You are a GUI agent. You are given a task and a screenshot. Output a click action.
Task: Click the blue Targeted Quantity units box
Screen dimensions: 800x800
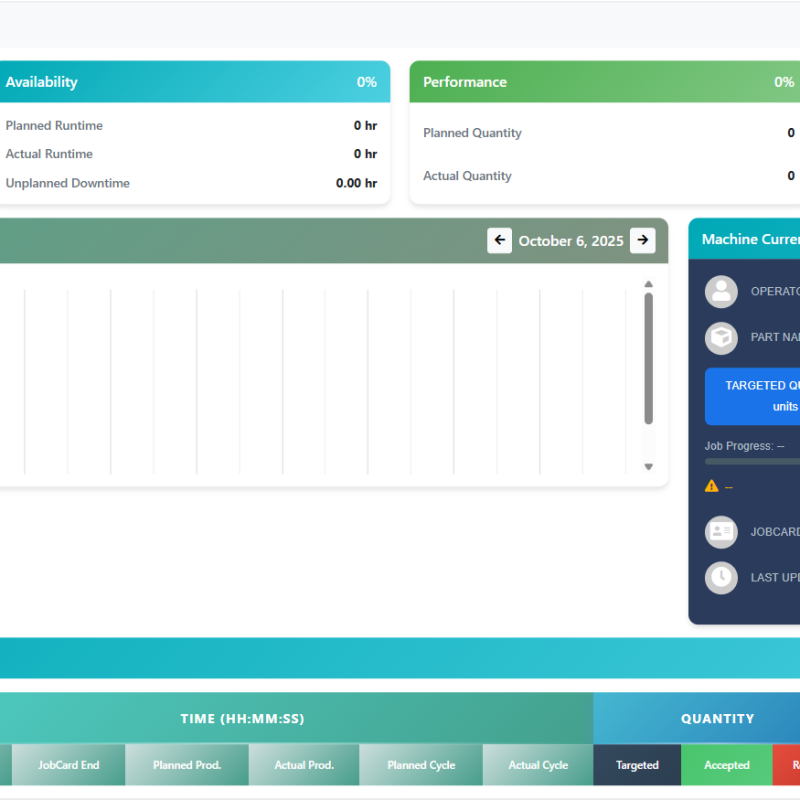[752, 396]
